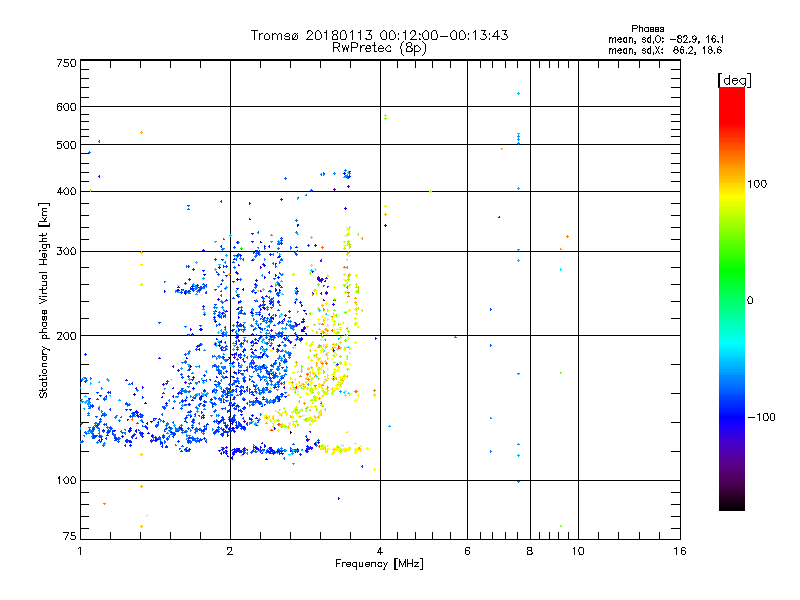Click the plot title 'Tromsø 20180113 00:12:00-00:13:43'
The height and width of the screenshot is (600, 800).
coord(379,35)
